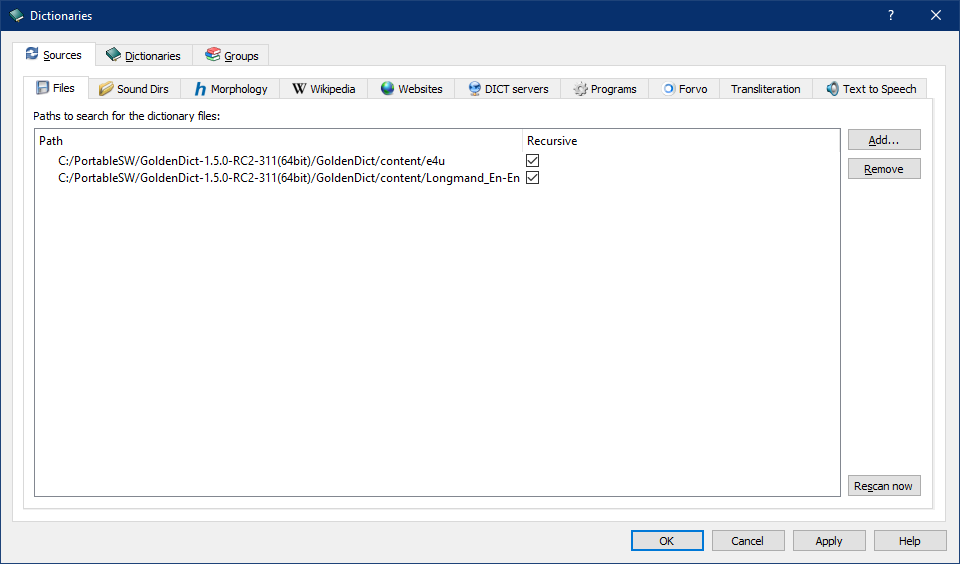
Task: Click the Remove button
Action: pos(884,169)
